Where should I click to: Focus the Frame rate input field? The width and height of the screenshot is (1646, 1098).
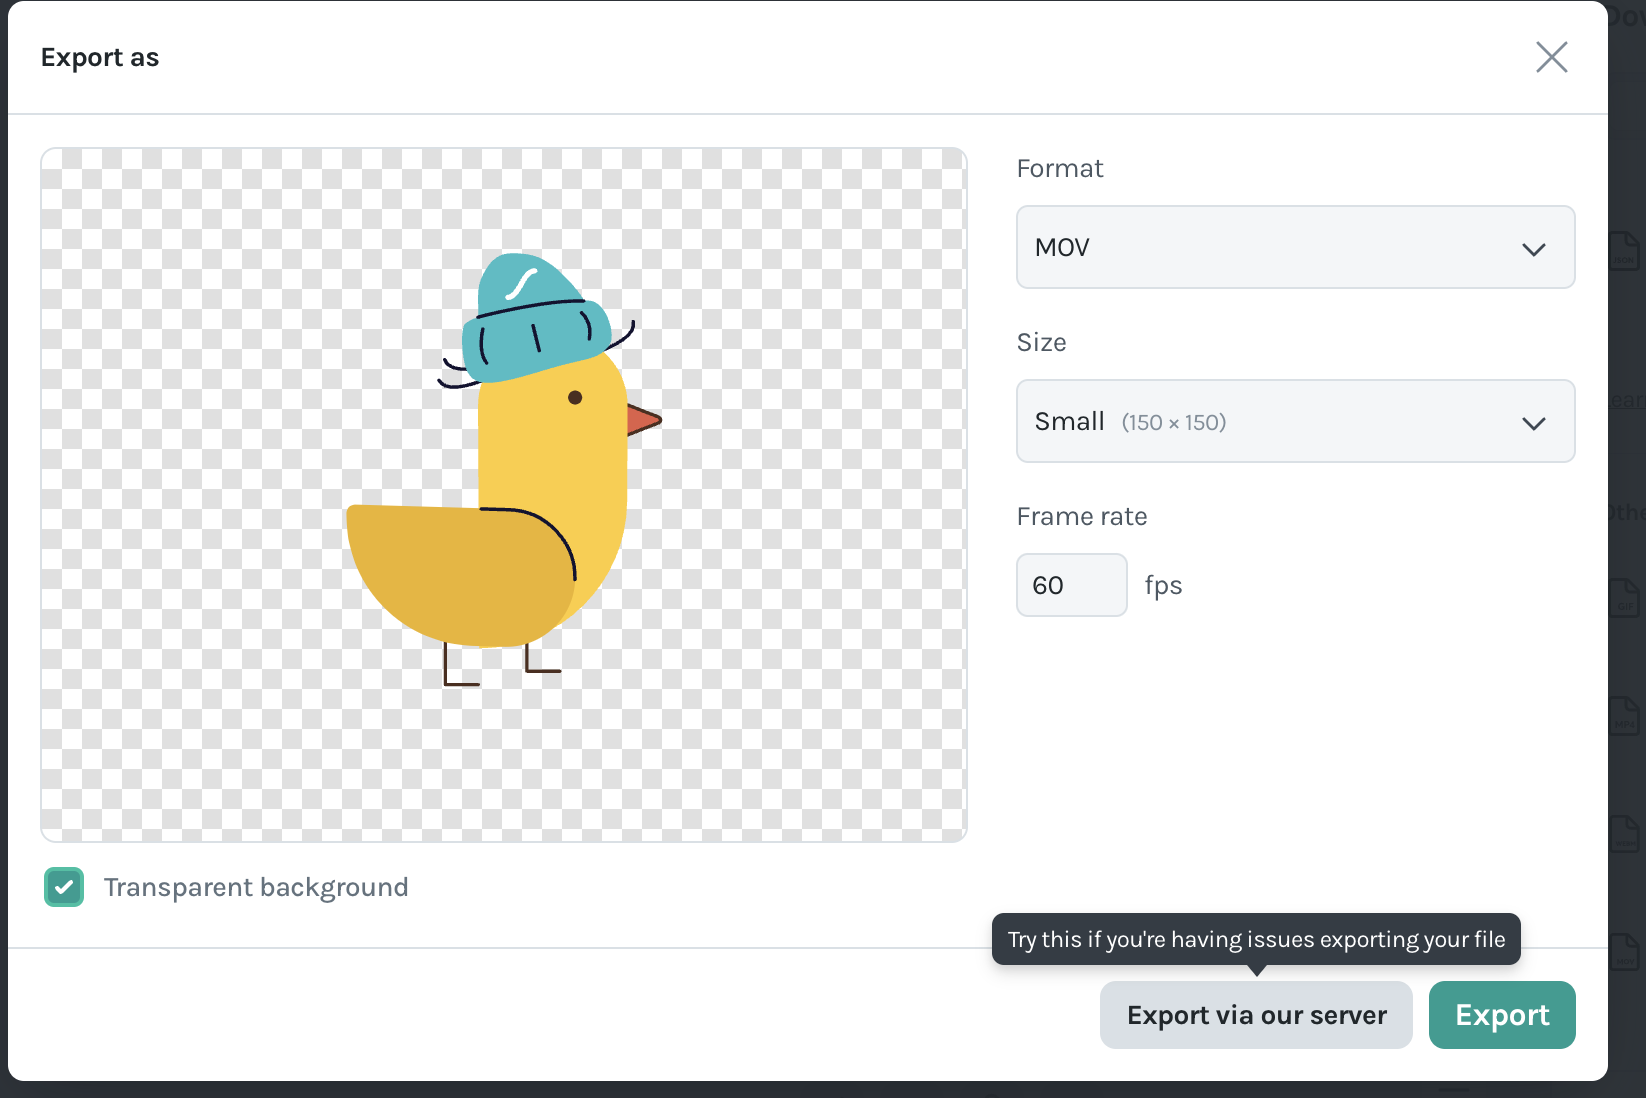pos(1071,585)
